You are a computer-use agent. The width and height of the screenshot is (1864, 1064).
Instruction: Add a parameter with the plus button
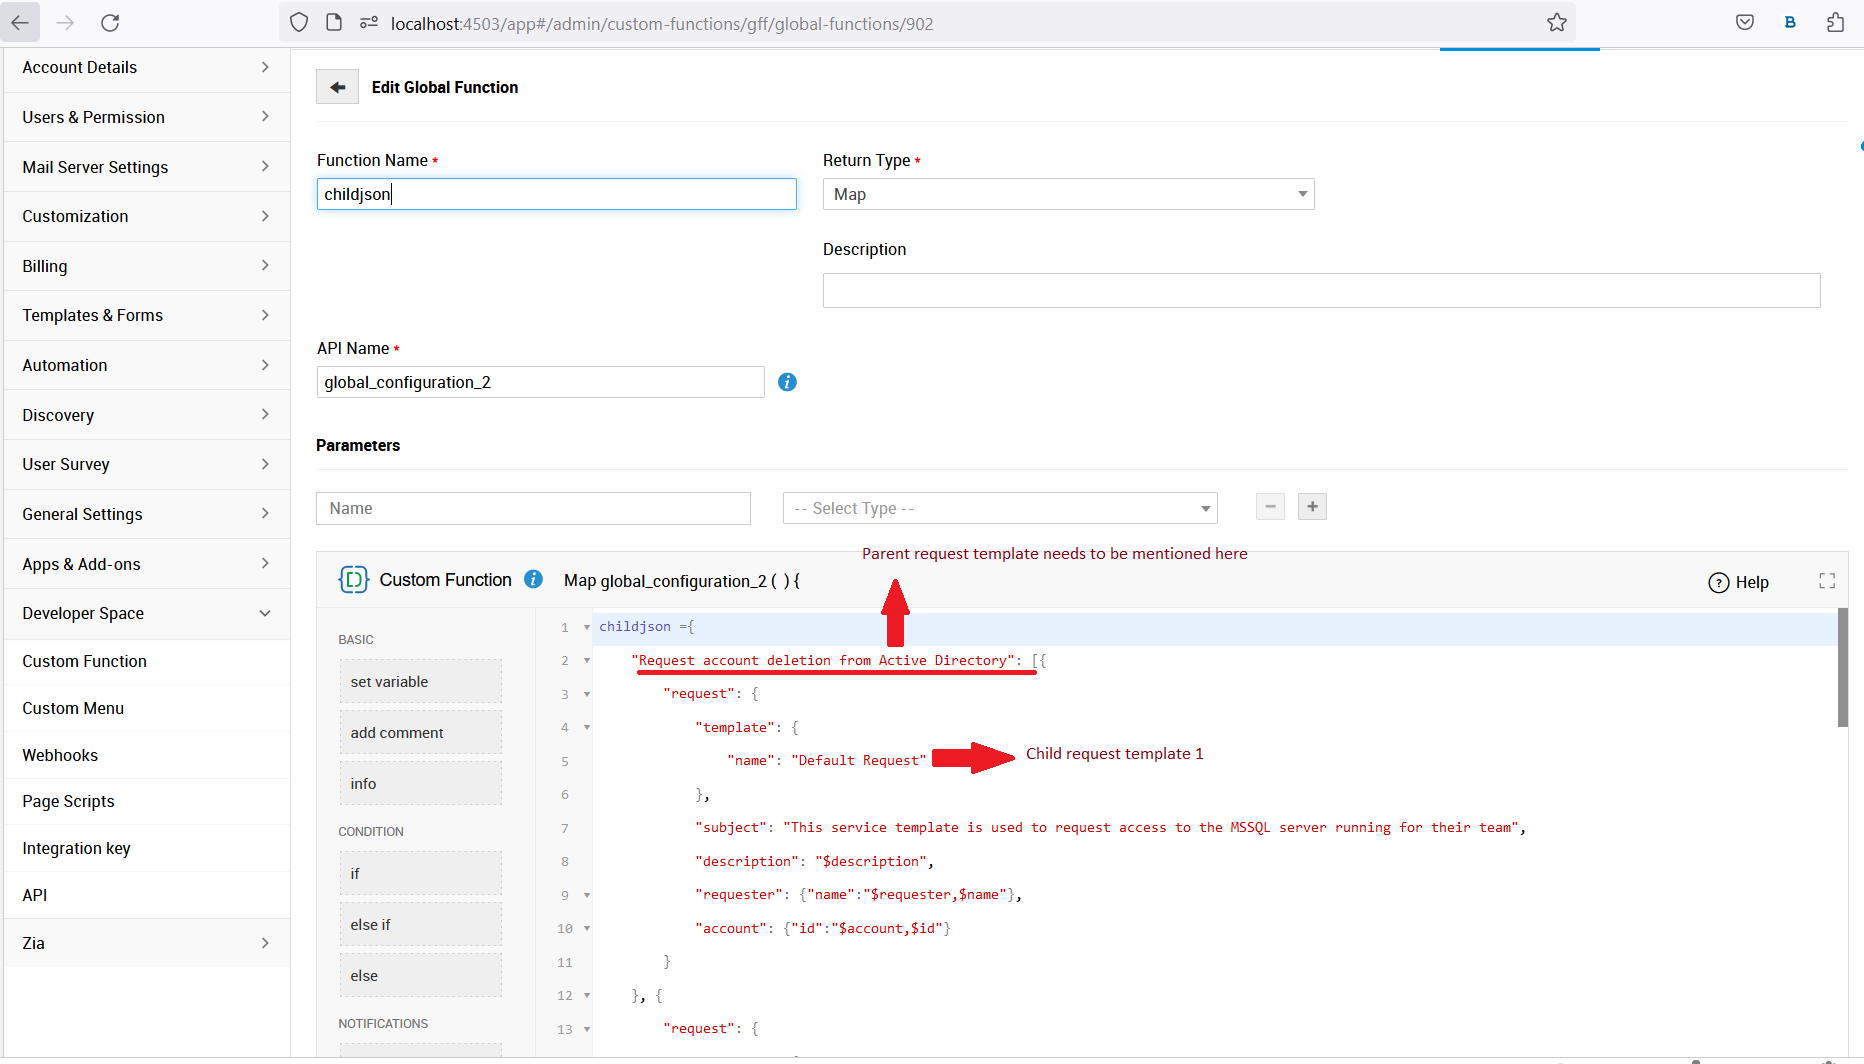click(1312, 507)
